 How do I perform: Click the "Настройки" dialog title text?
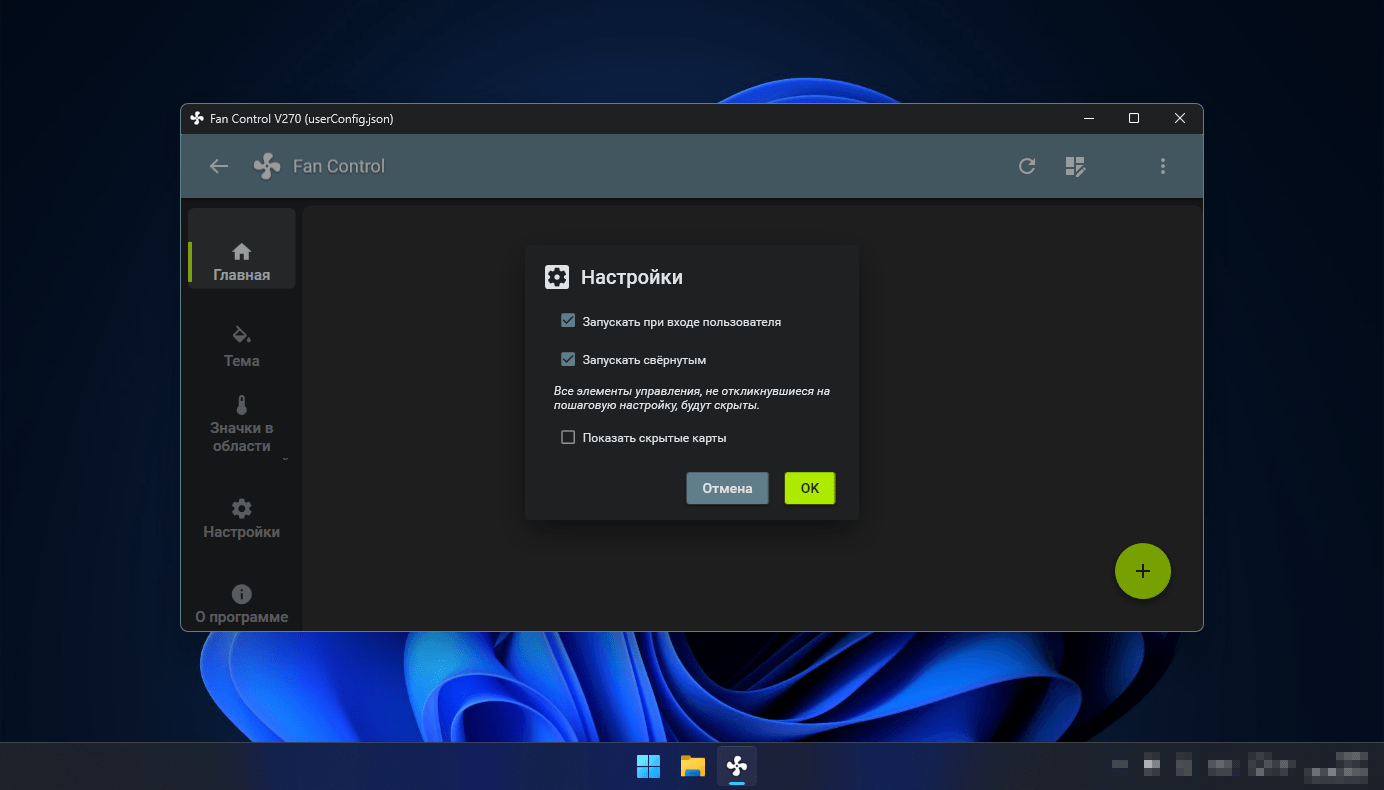point(632,277)
